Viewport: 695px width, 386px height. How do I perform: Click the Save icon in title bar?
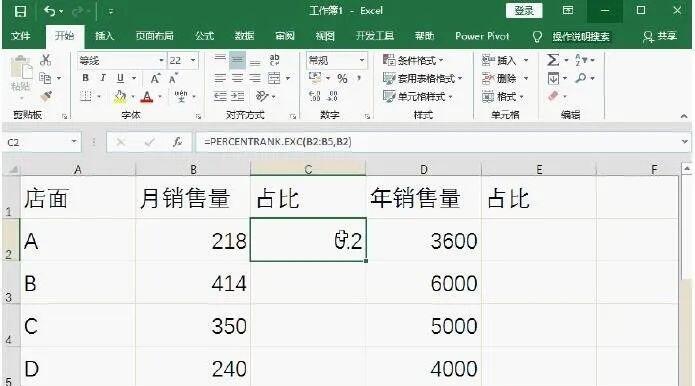[20, 11]
